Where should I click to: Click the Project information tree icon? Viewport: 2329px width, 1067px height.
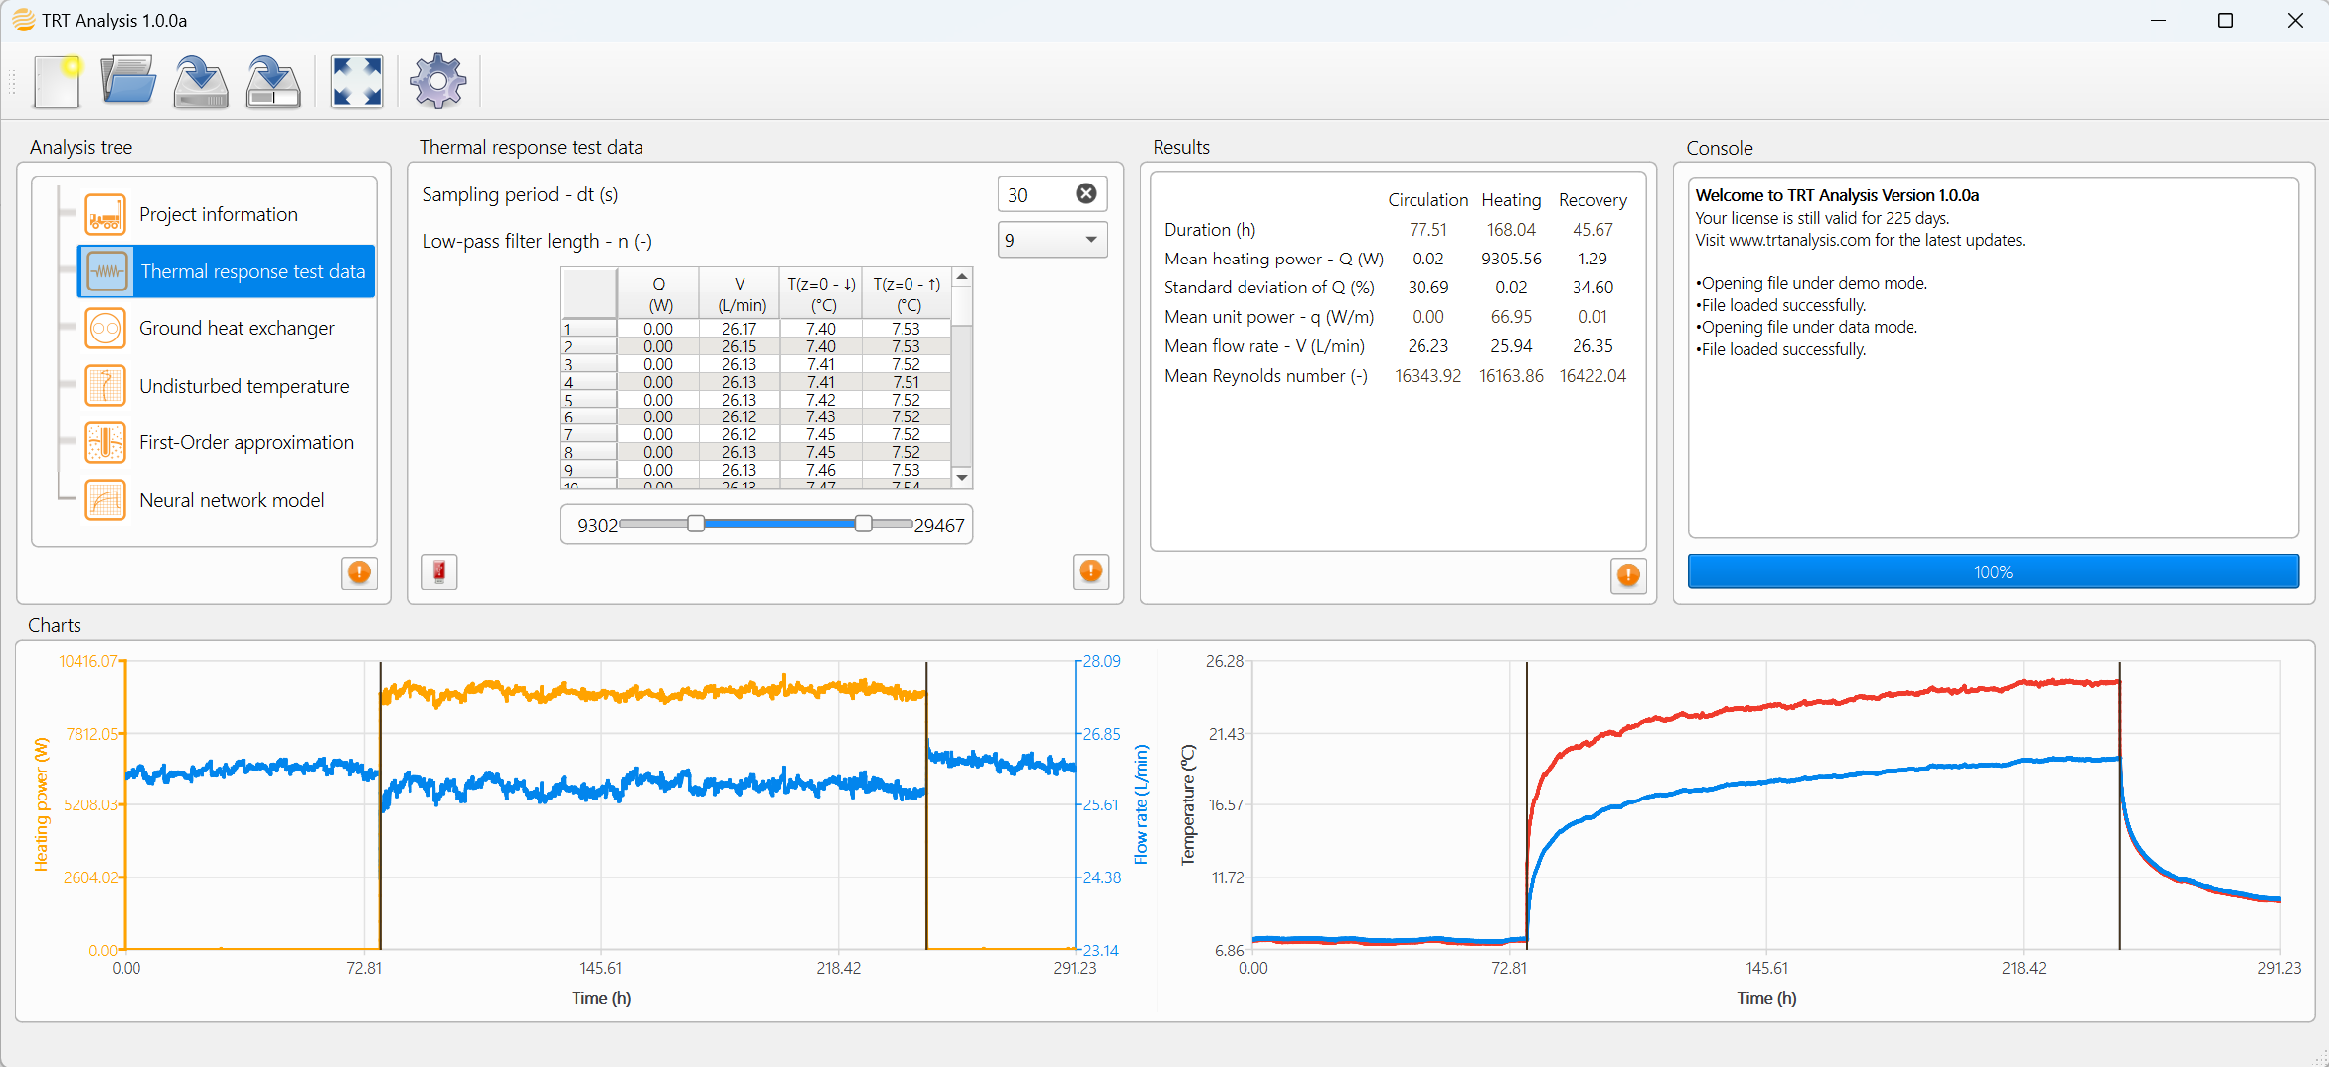point(105,214)
